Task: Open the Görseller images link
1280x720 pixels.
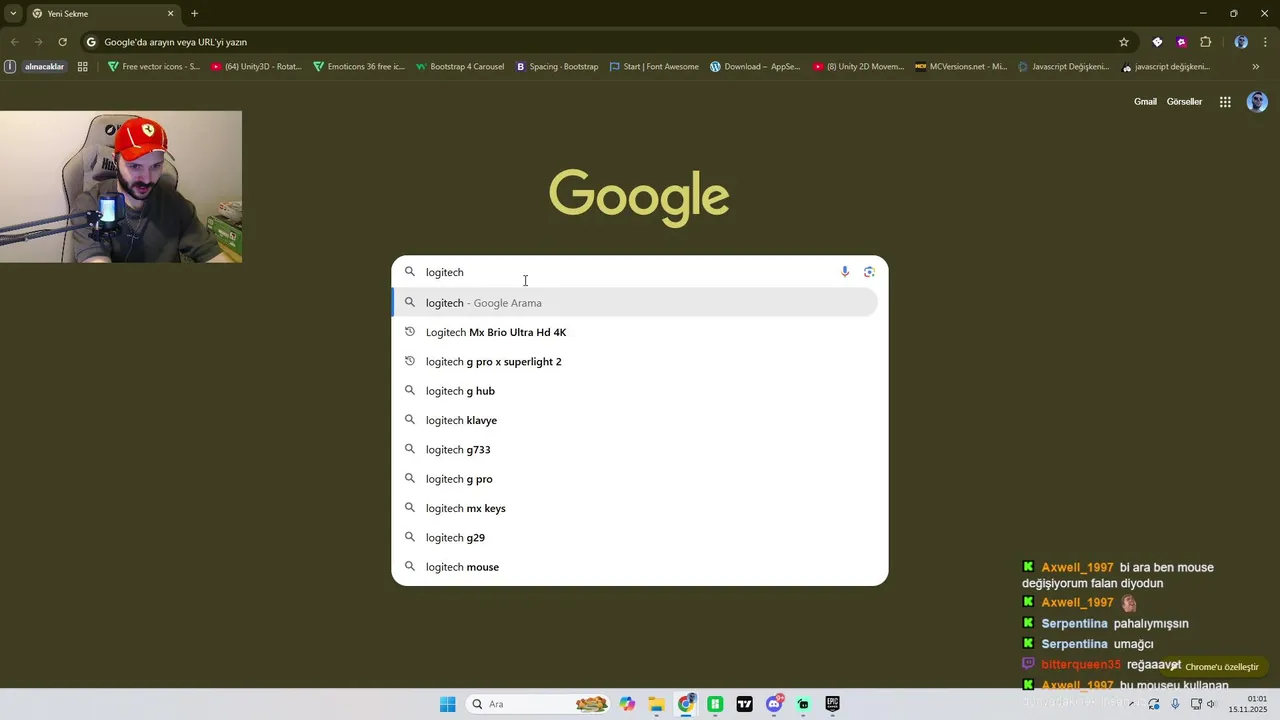Action: click(1184, 102)
